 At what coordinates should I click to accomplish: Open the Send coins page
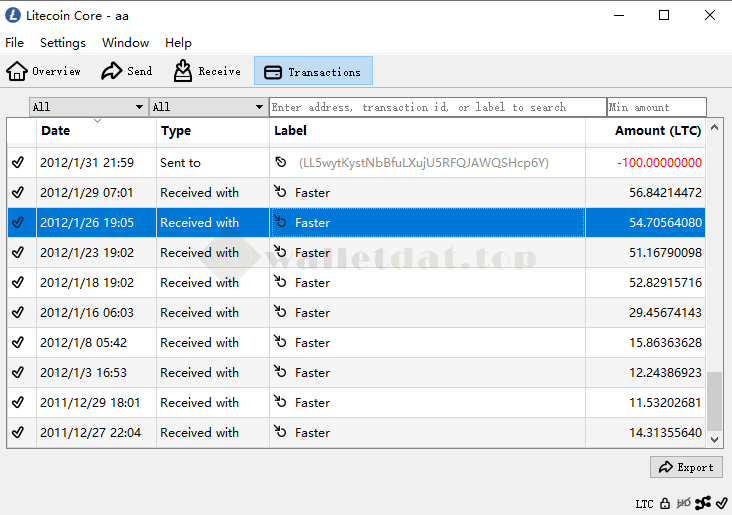(127, 71)
